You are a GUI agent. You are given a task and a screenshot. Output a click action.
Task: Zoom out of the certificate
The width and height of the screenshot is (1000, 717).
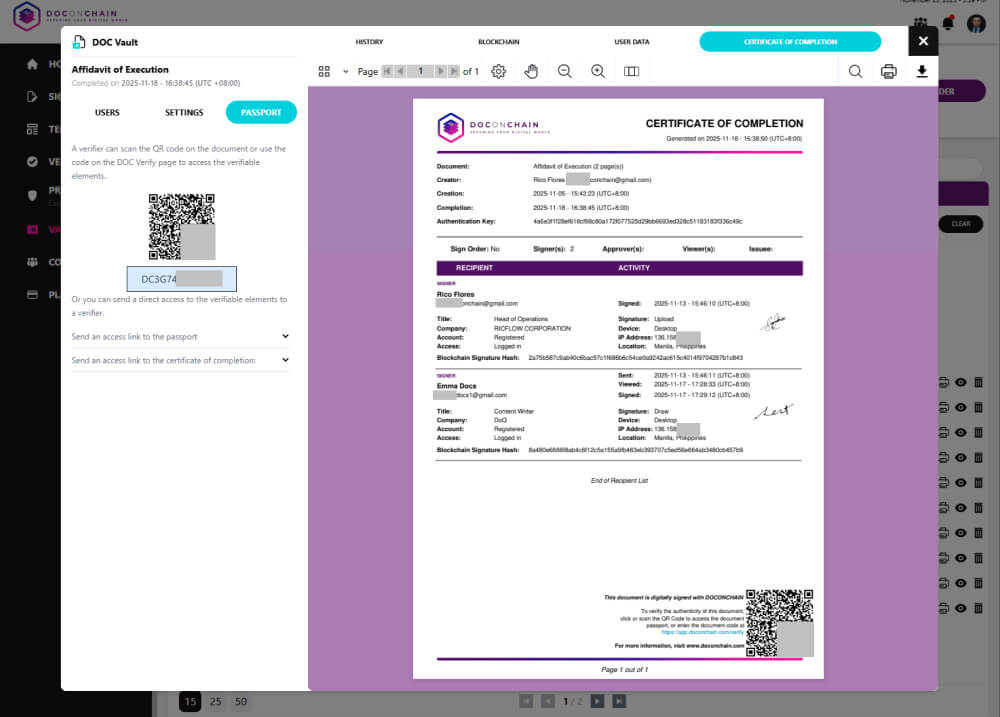564,71
